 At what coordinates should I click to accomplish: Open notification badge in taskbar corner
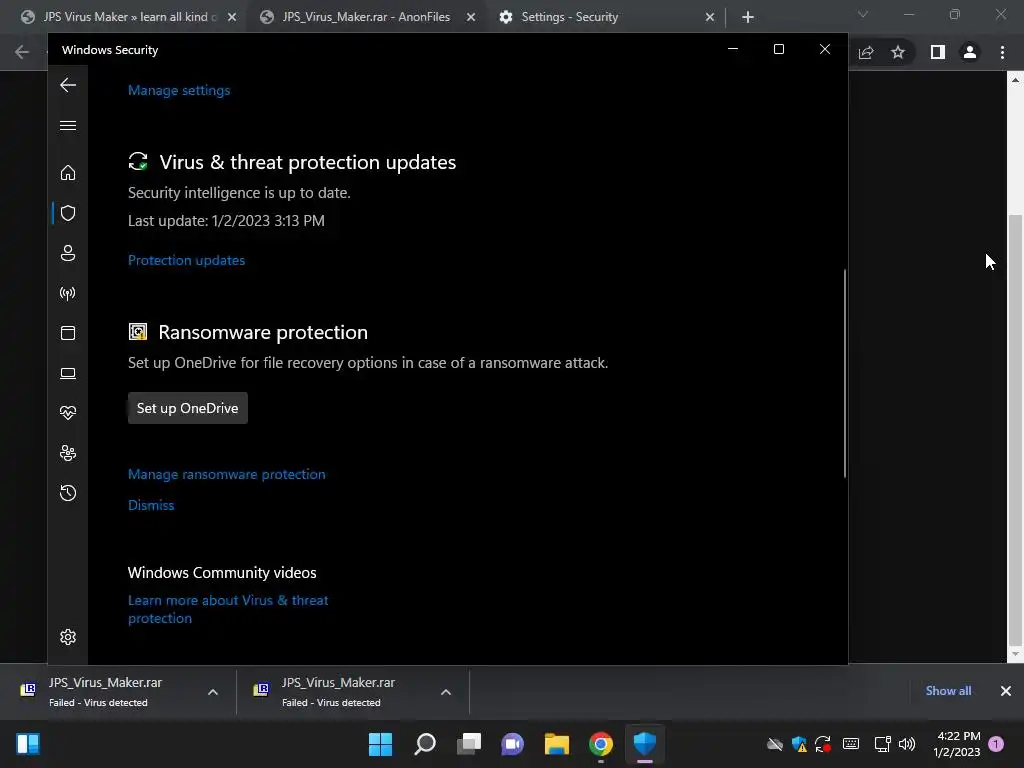[x=996, y=744]
